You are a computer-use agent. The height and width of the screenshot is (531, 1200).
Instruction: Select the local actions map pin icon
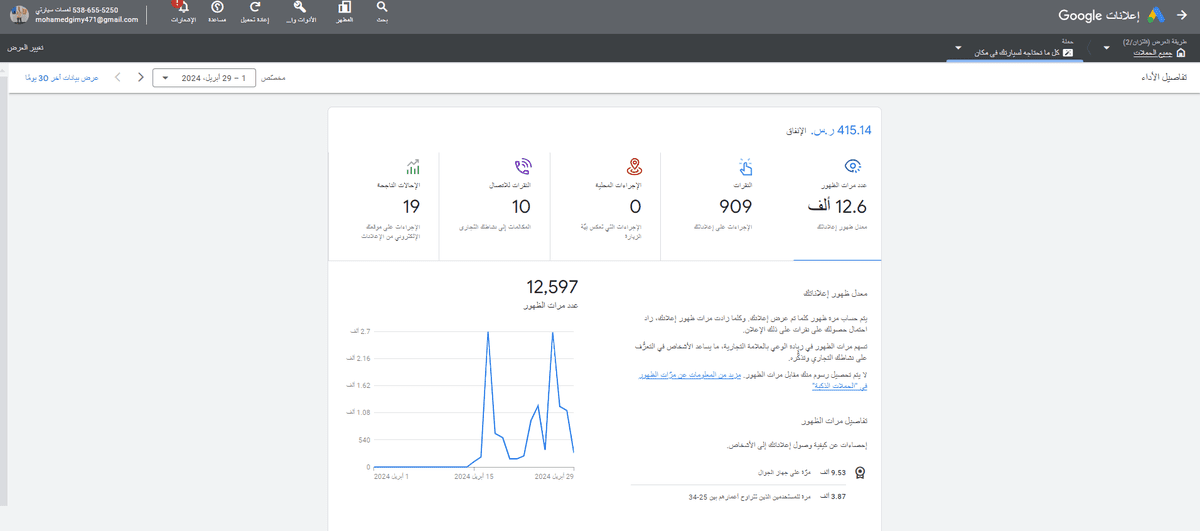(x=633, y=166)
